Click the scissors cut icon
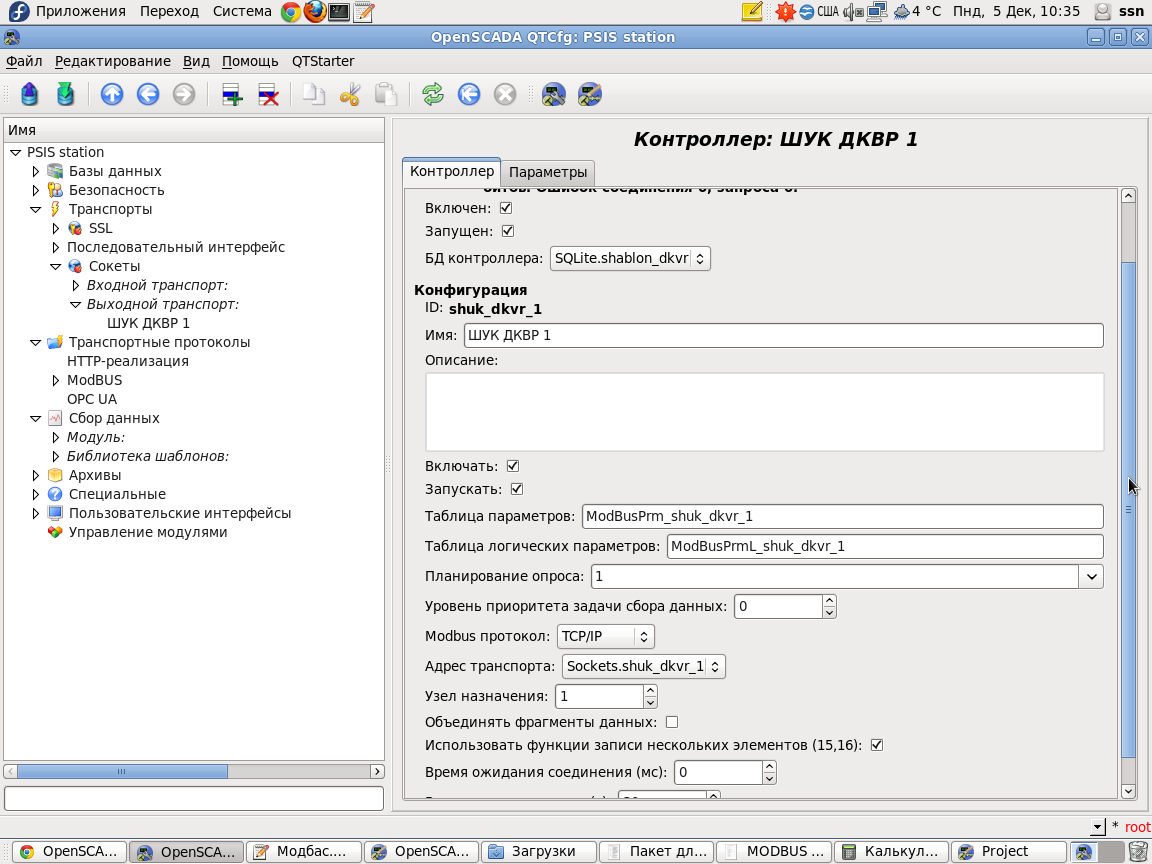This screenshot has height=864, width=1152. pyautogui.click(x=350, y=95)
